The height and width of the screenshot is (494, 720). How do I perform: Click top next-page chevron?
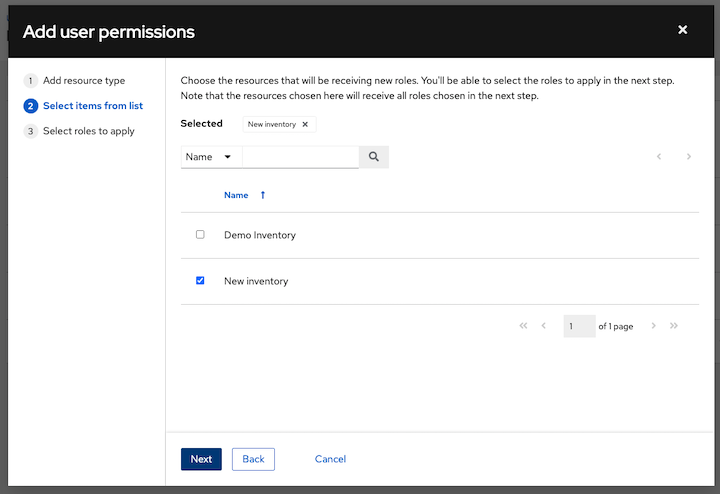tap(689, 157)
